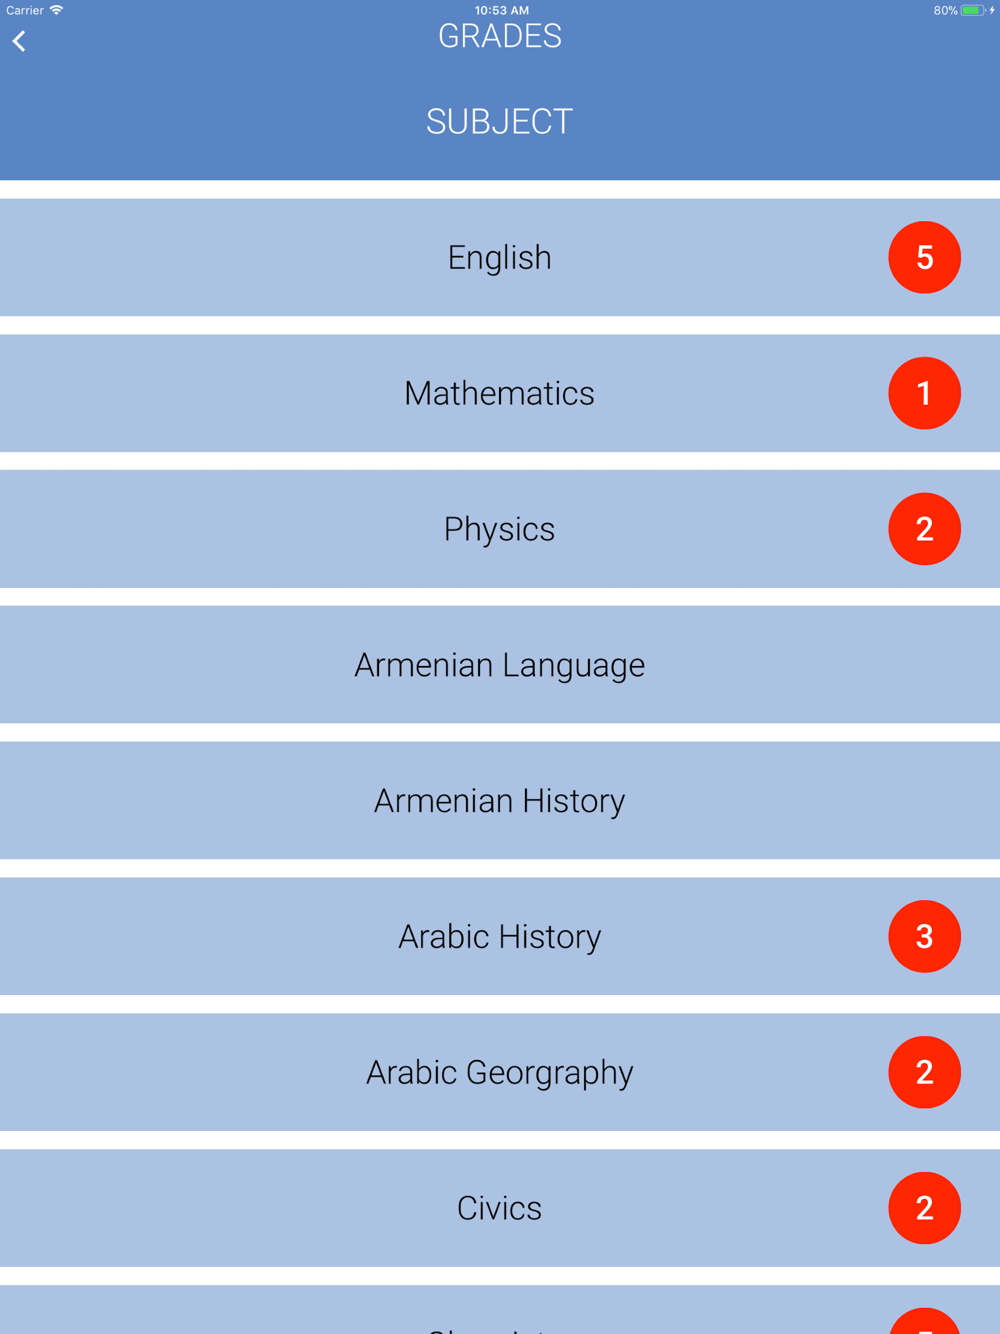Open the Mathematics subject row
This screenshot has width=1000, height=1334.
tap(500, 393)
